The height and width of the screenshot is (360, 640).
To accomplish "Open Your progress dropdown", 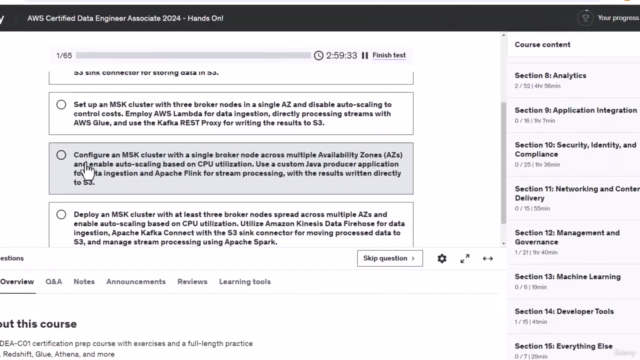I will [618, 18].
